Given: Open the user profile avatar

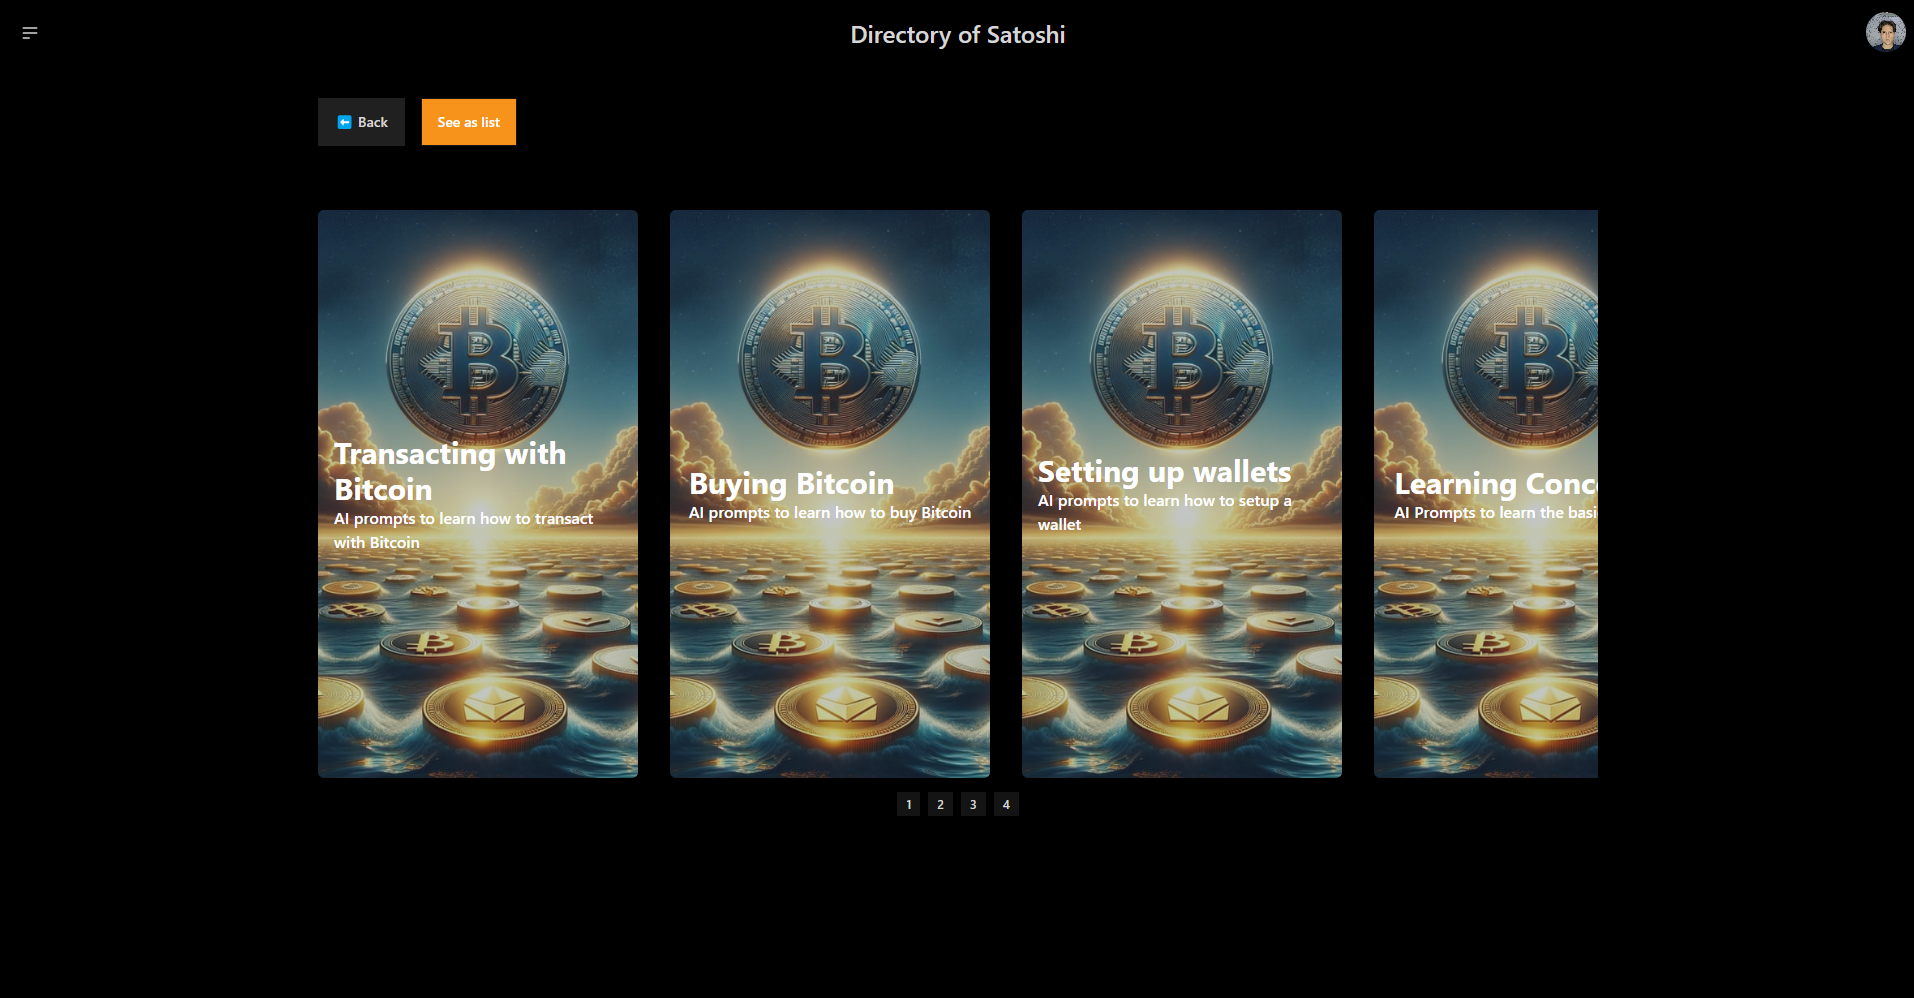Looking at the screenshot, I should click(1885, 32).
